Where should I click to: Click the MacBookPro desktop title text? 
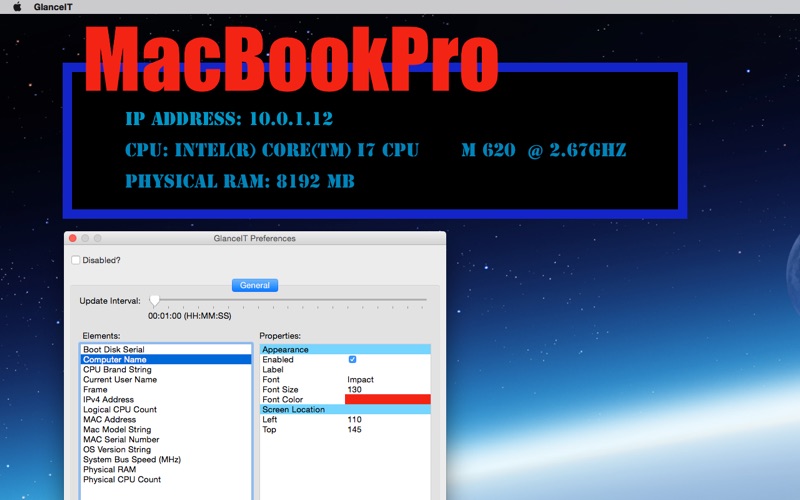tap(291, 60)
